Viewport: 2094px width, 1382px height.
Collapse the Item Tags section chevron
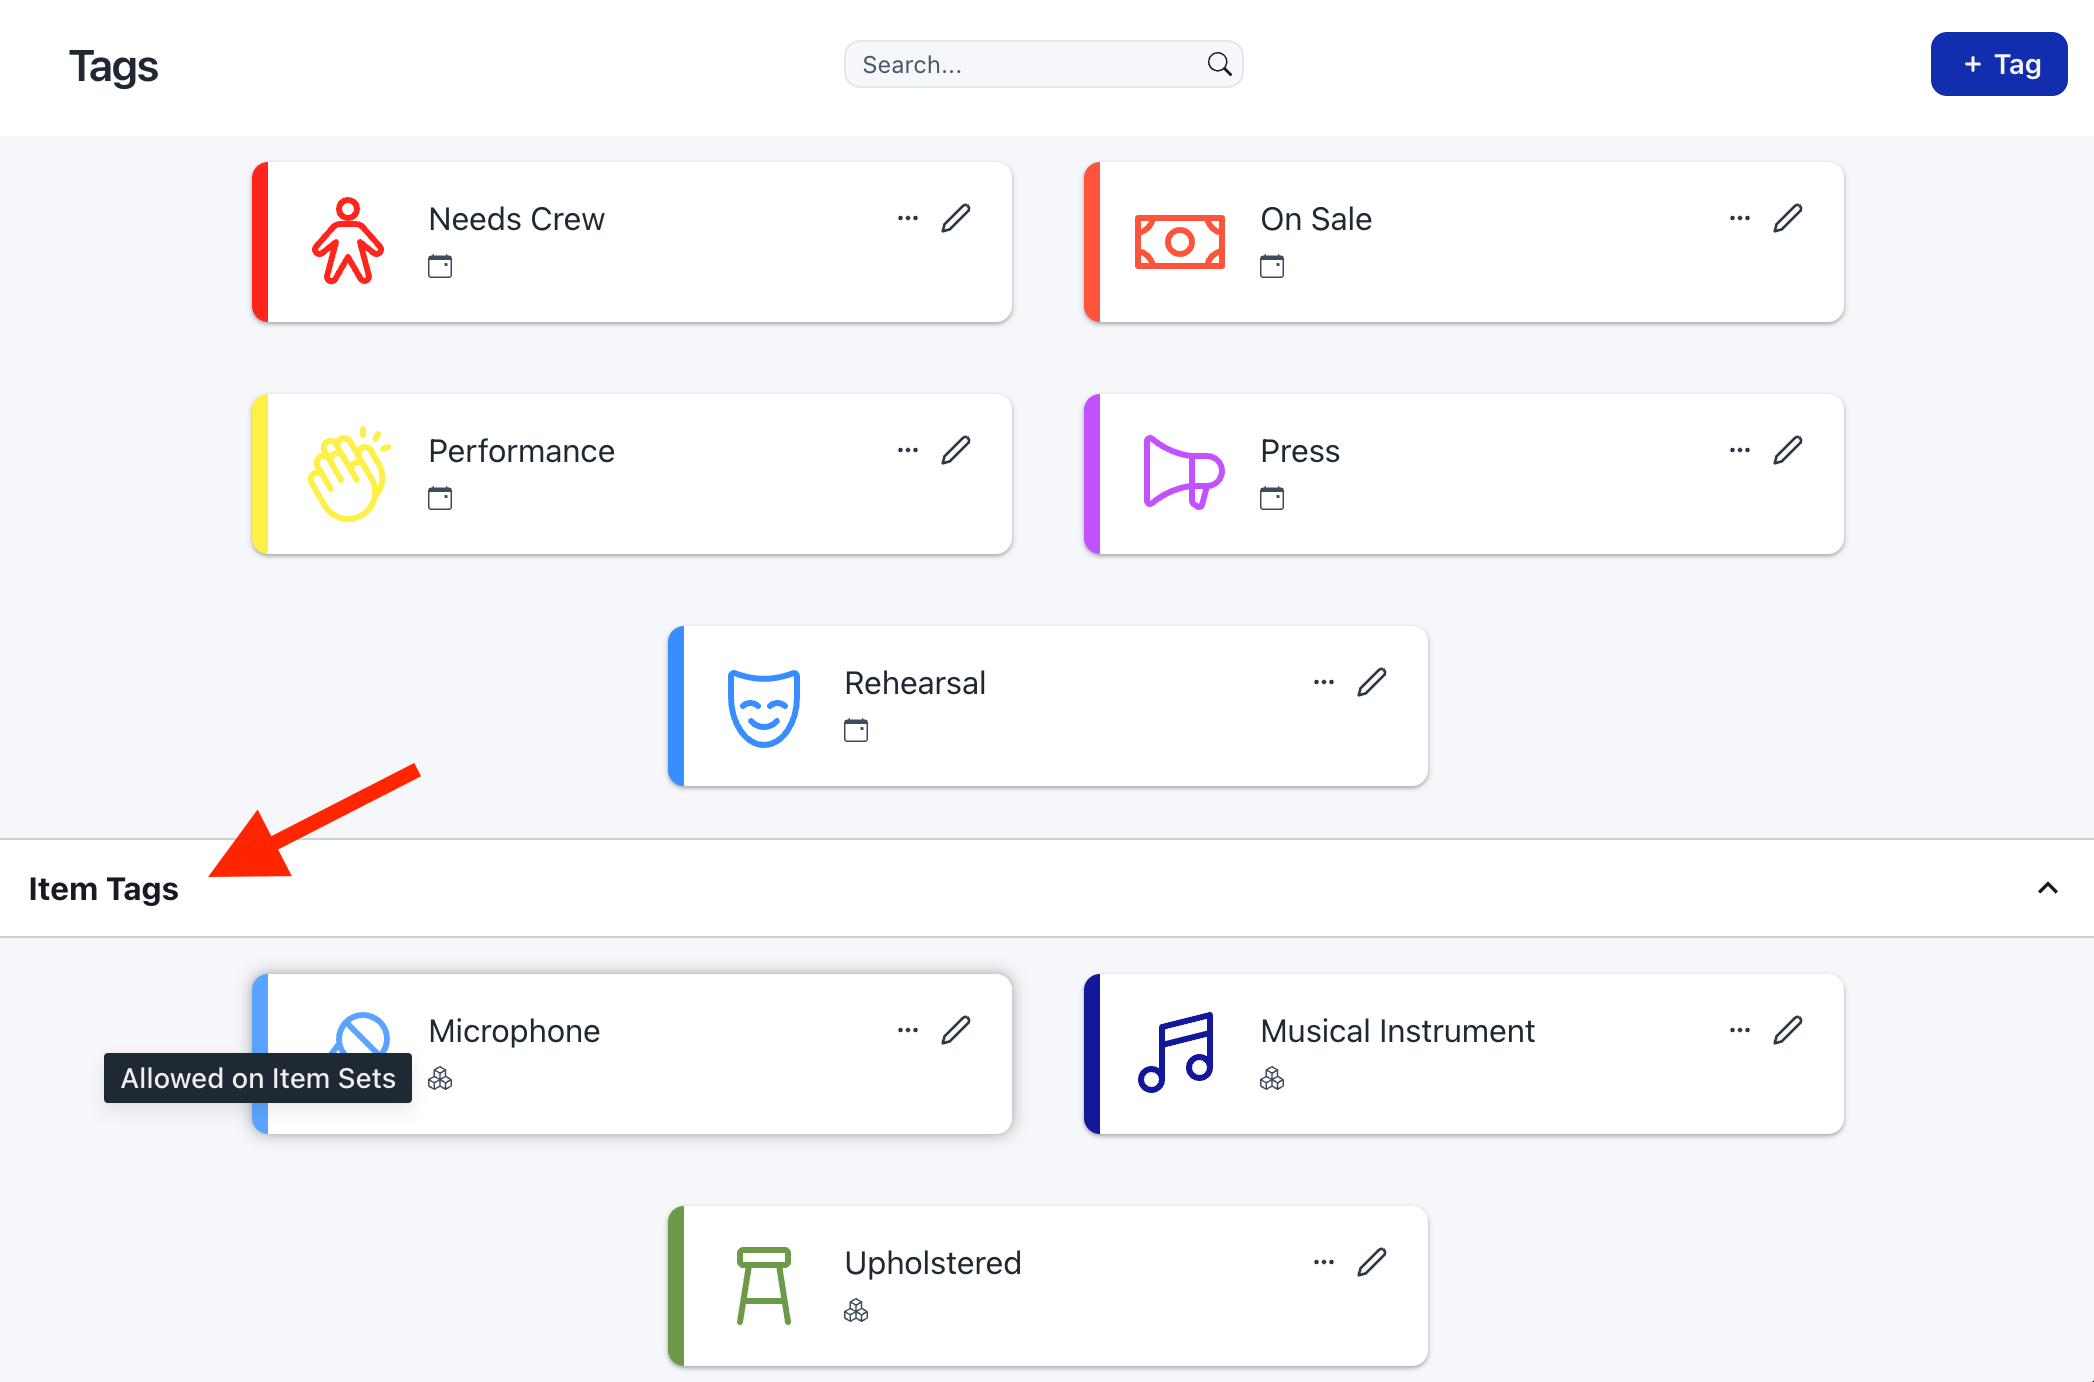click(2047, 888)
